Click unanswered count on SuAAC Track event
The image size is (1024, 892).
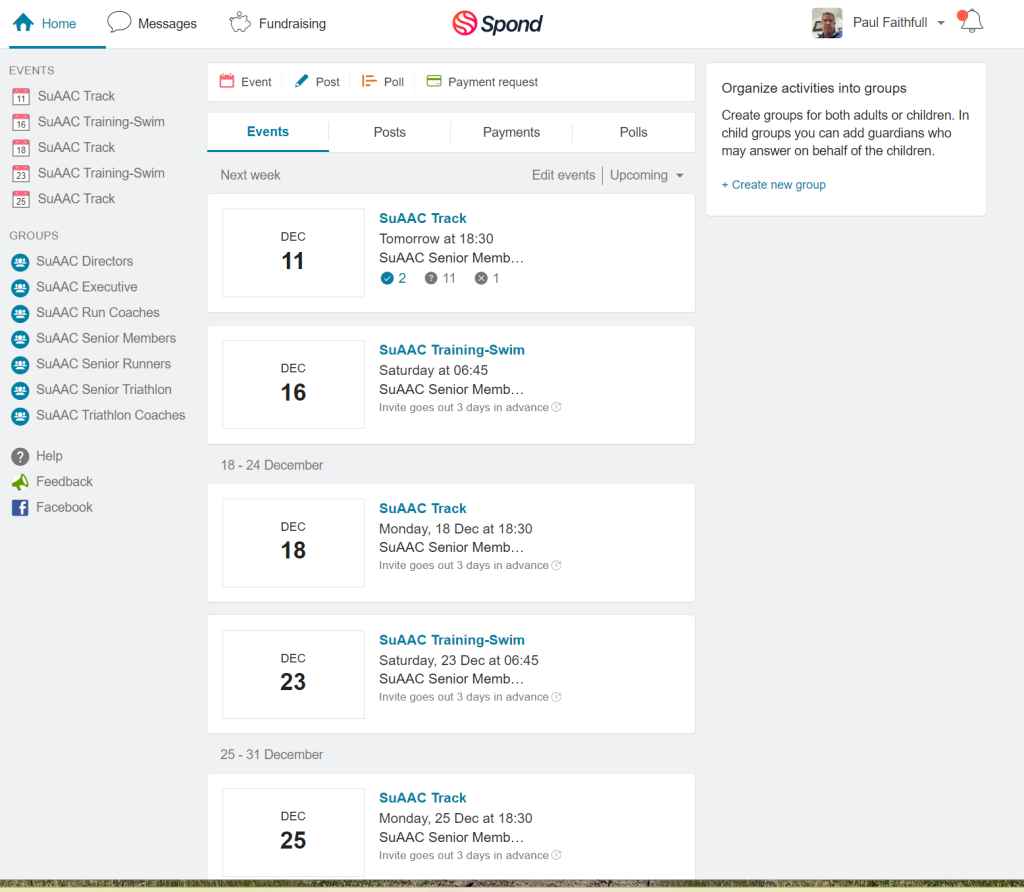pos(440,278)
